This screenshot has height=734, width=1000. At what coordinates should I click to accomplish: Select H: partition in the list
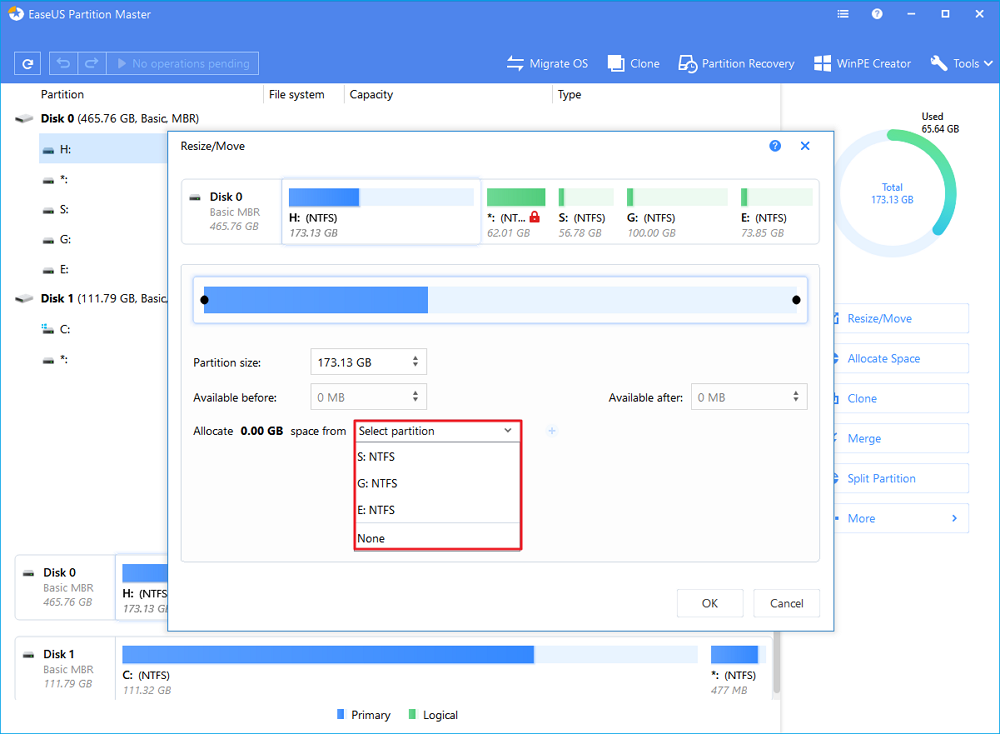(x=103, y=149)
